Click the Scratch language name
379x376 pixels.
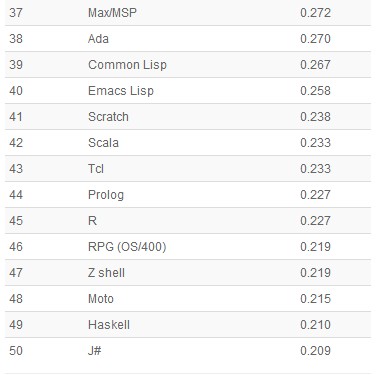(x=108, y=117)
